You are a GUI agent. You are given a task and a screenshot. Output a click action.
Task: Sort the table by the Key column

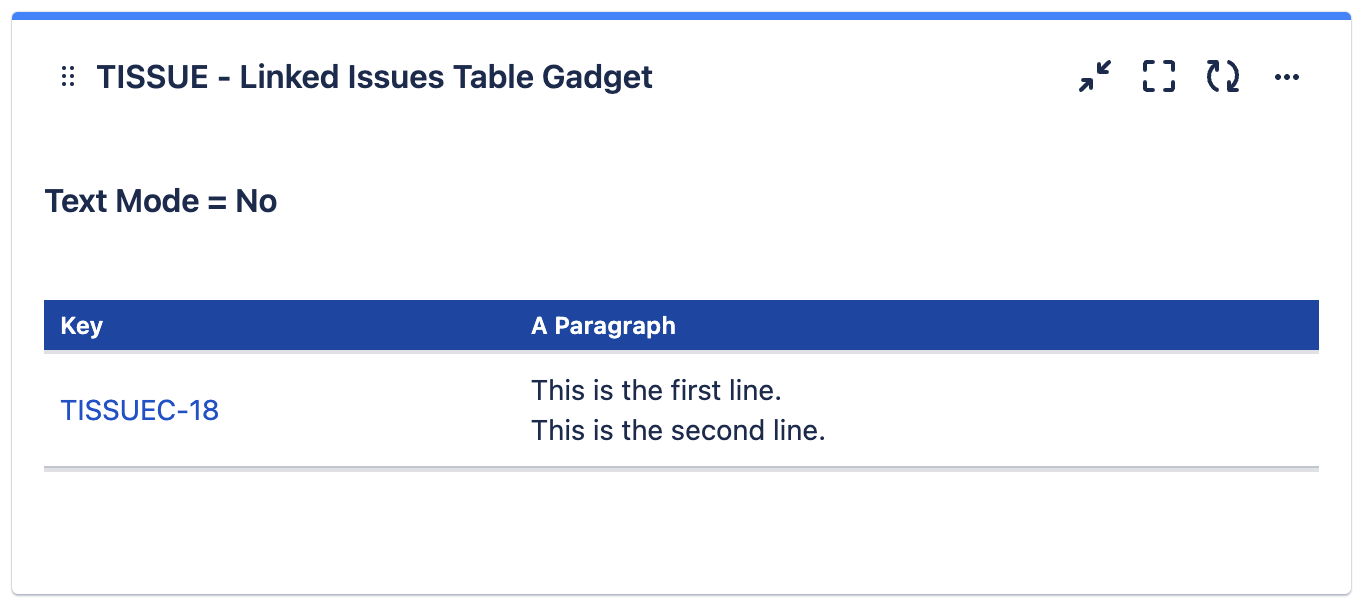click(80, 325)
